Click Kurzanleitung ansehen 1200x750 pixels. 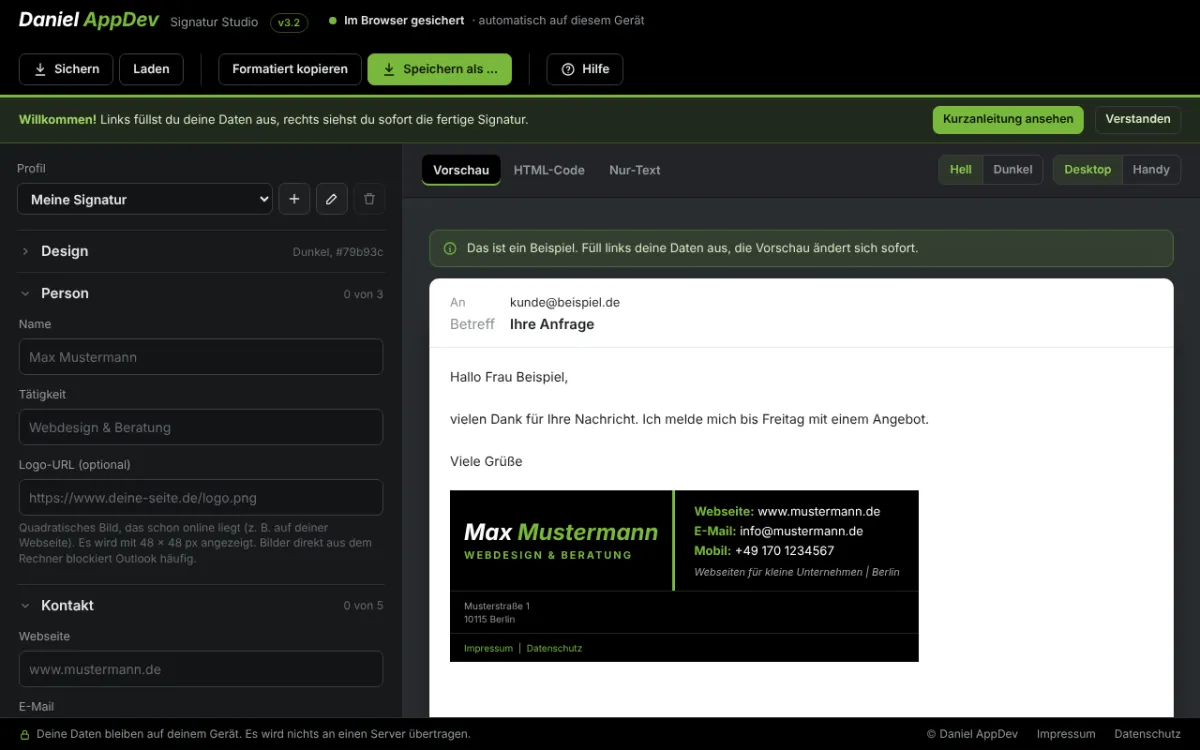1008,119
